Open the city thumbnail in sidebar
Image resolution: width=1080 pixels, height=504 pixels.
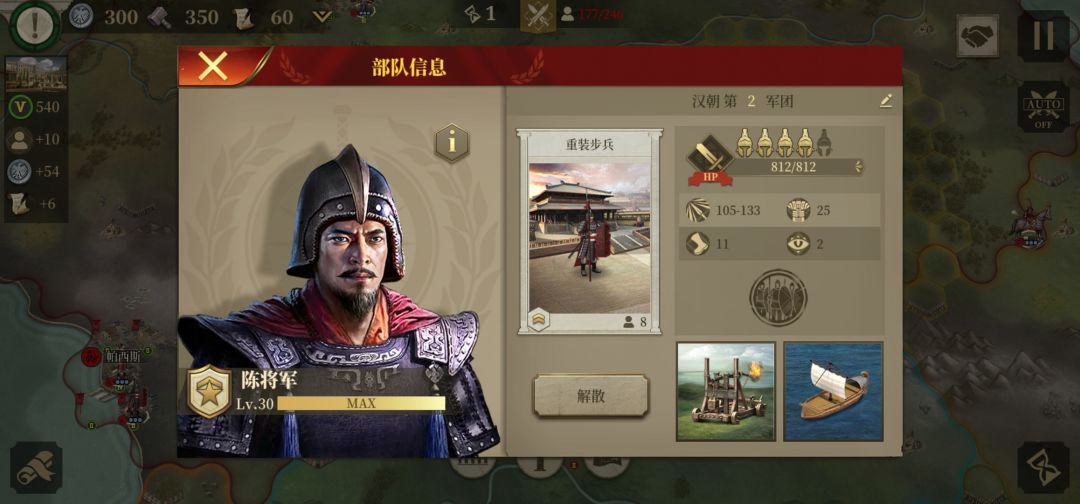pyautogui.click(x=36, y=74)
